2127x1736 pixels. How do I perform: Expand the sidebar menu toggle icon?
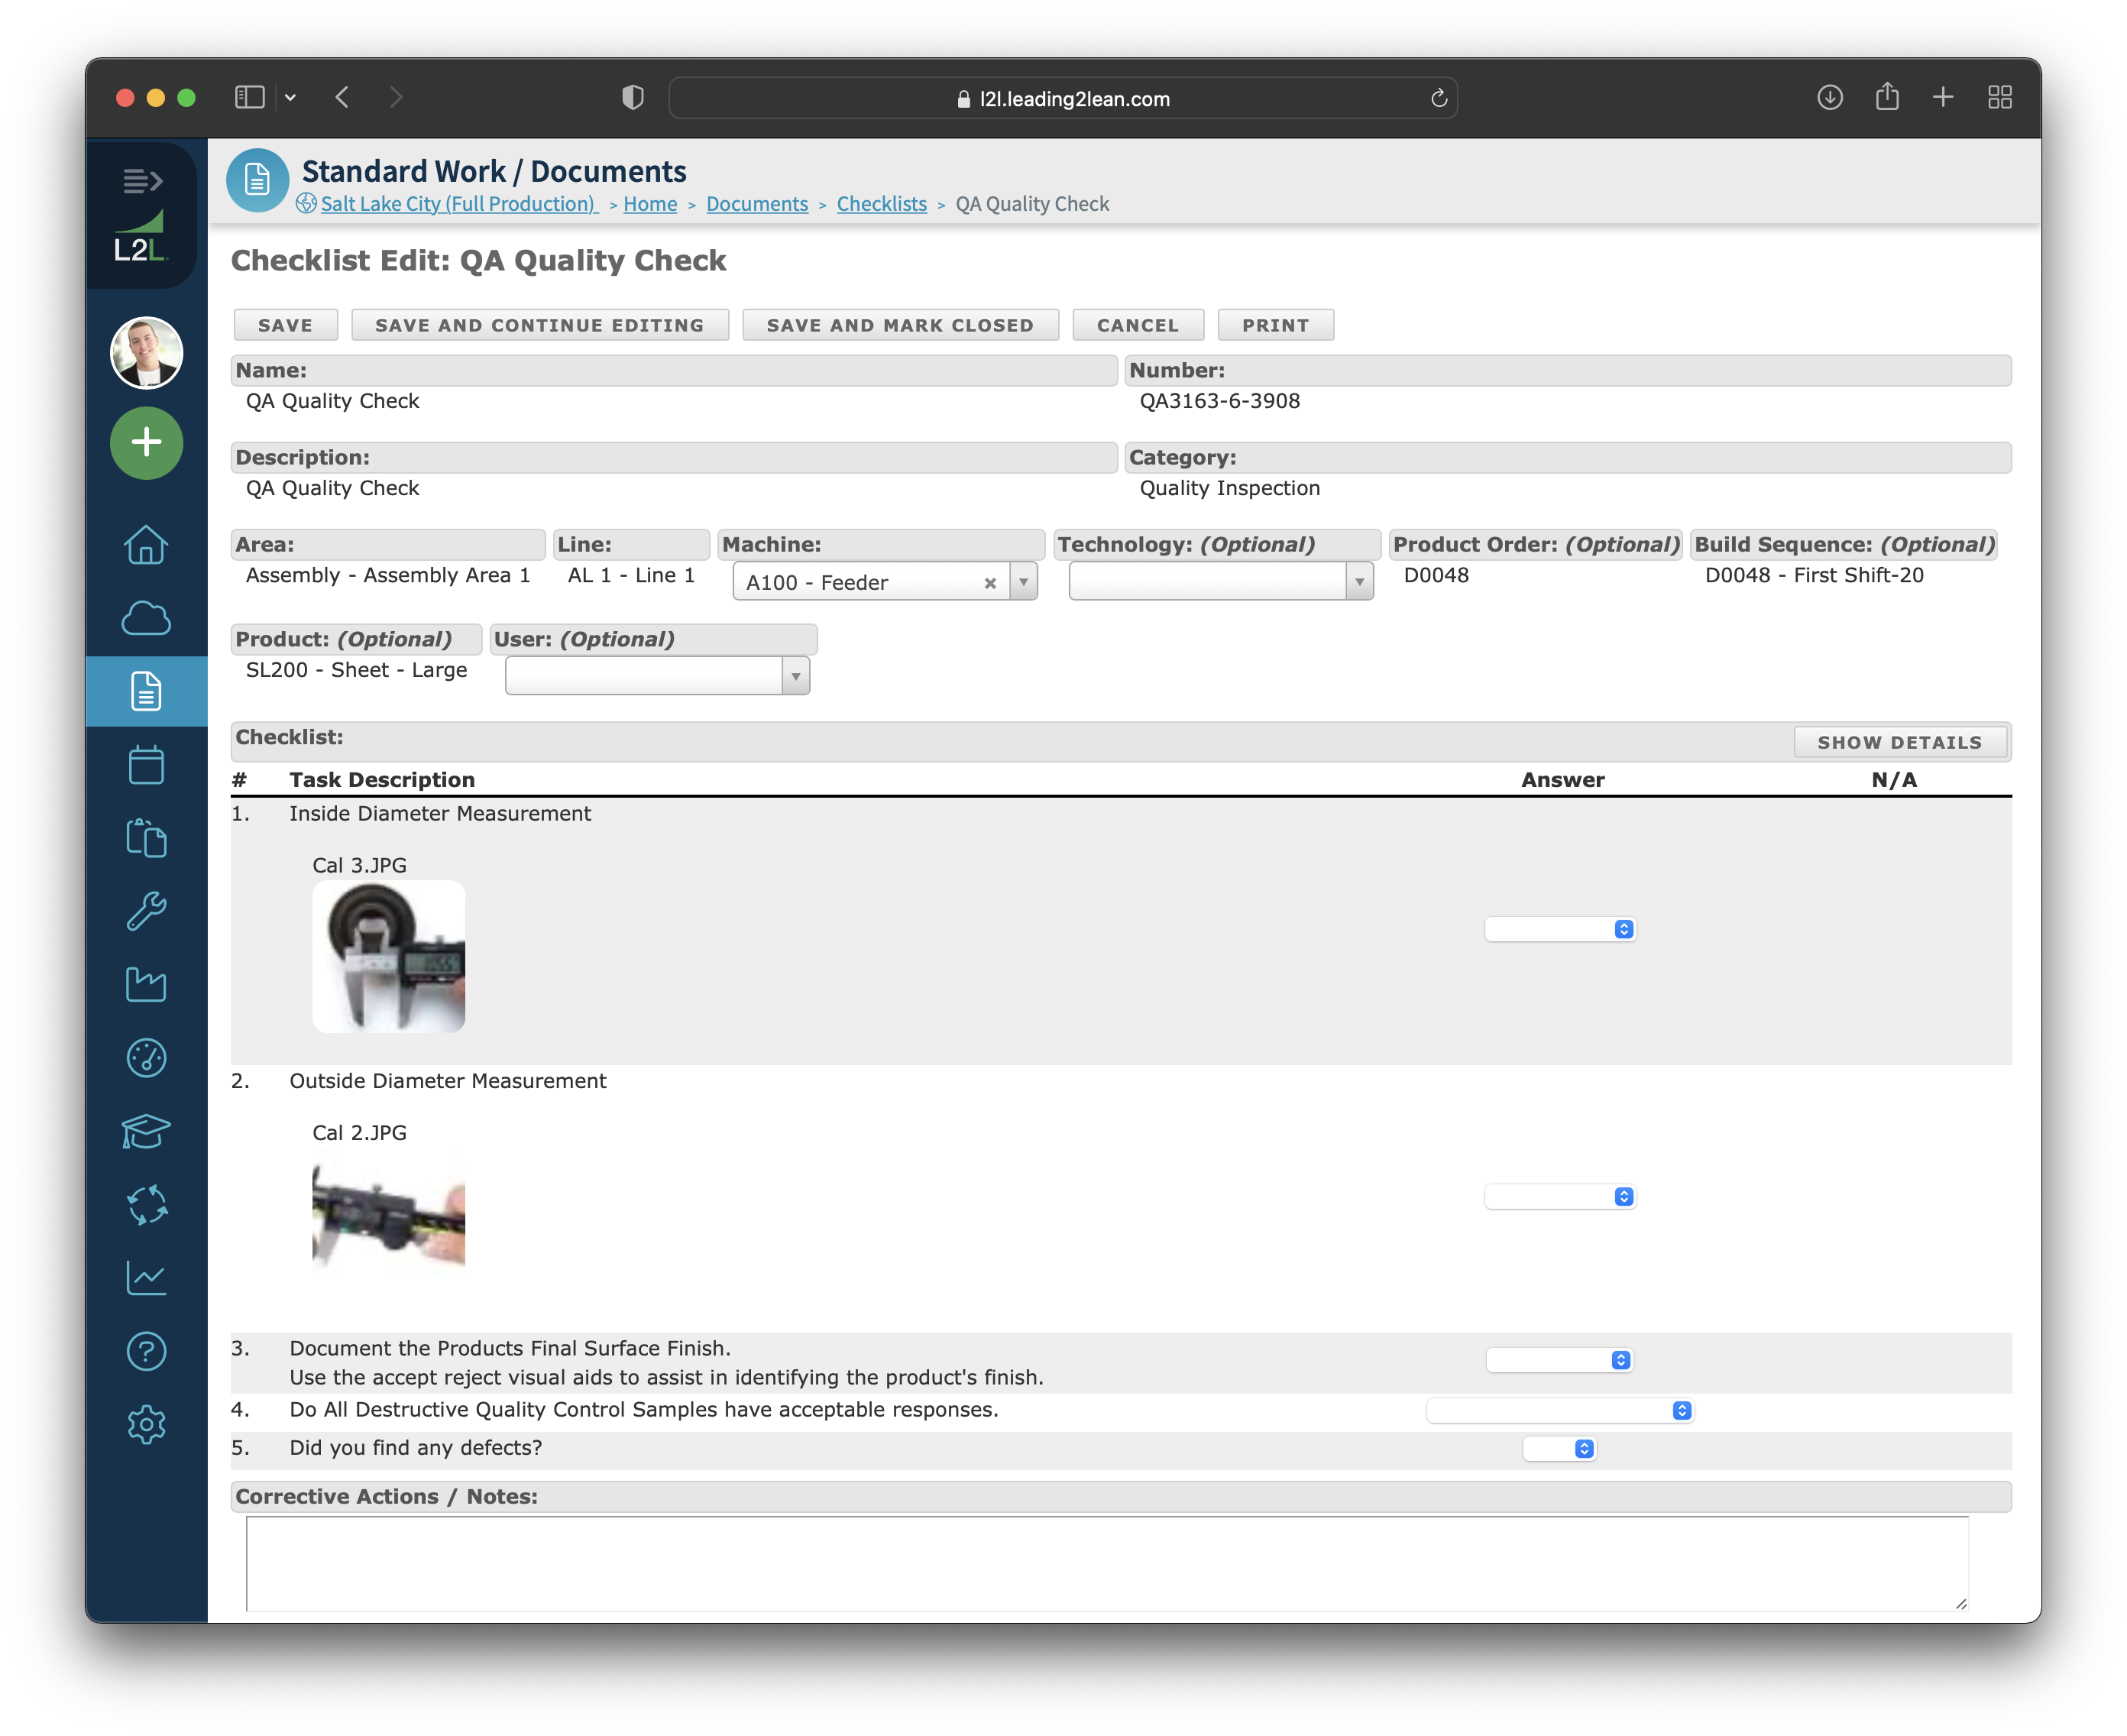point(142,181)
